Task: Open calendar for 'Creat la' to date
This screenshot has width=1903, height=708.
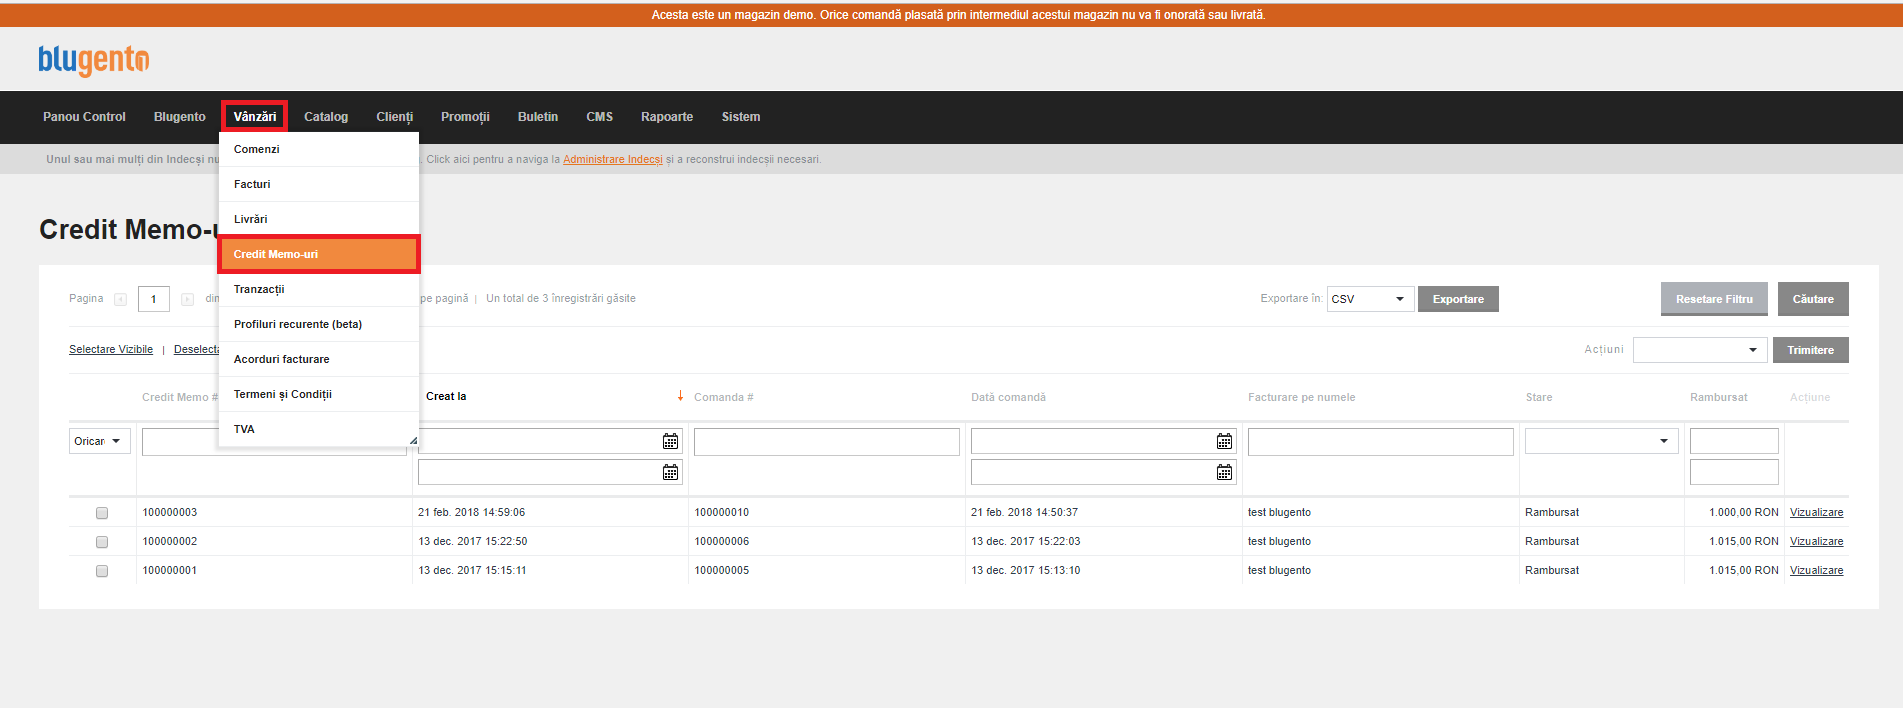Action: (x=670, y=472)
